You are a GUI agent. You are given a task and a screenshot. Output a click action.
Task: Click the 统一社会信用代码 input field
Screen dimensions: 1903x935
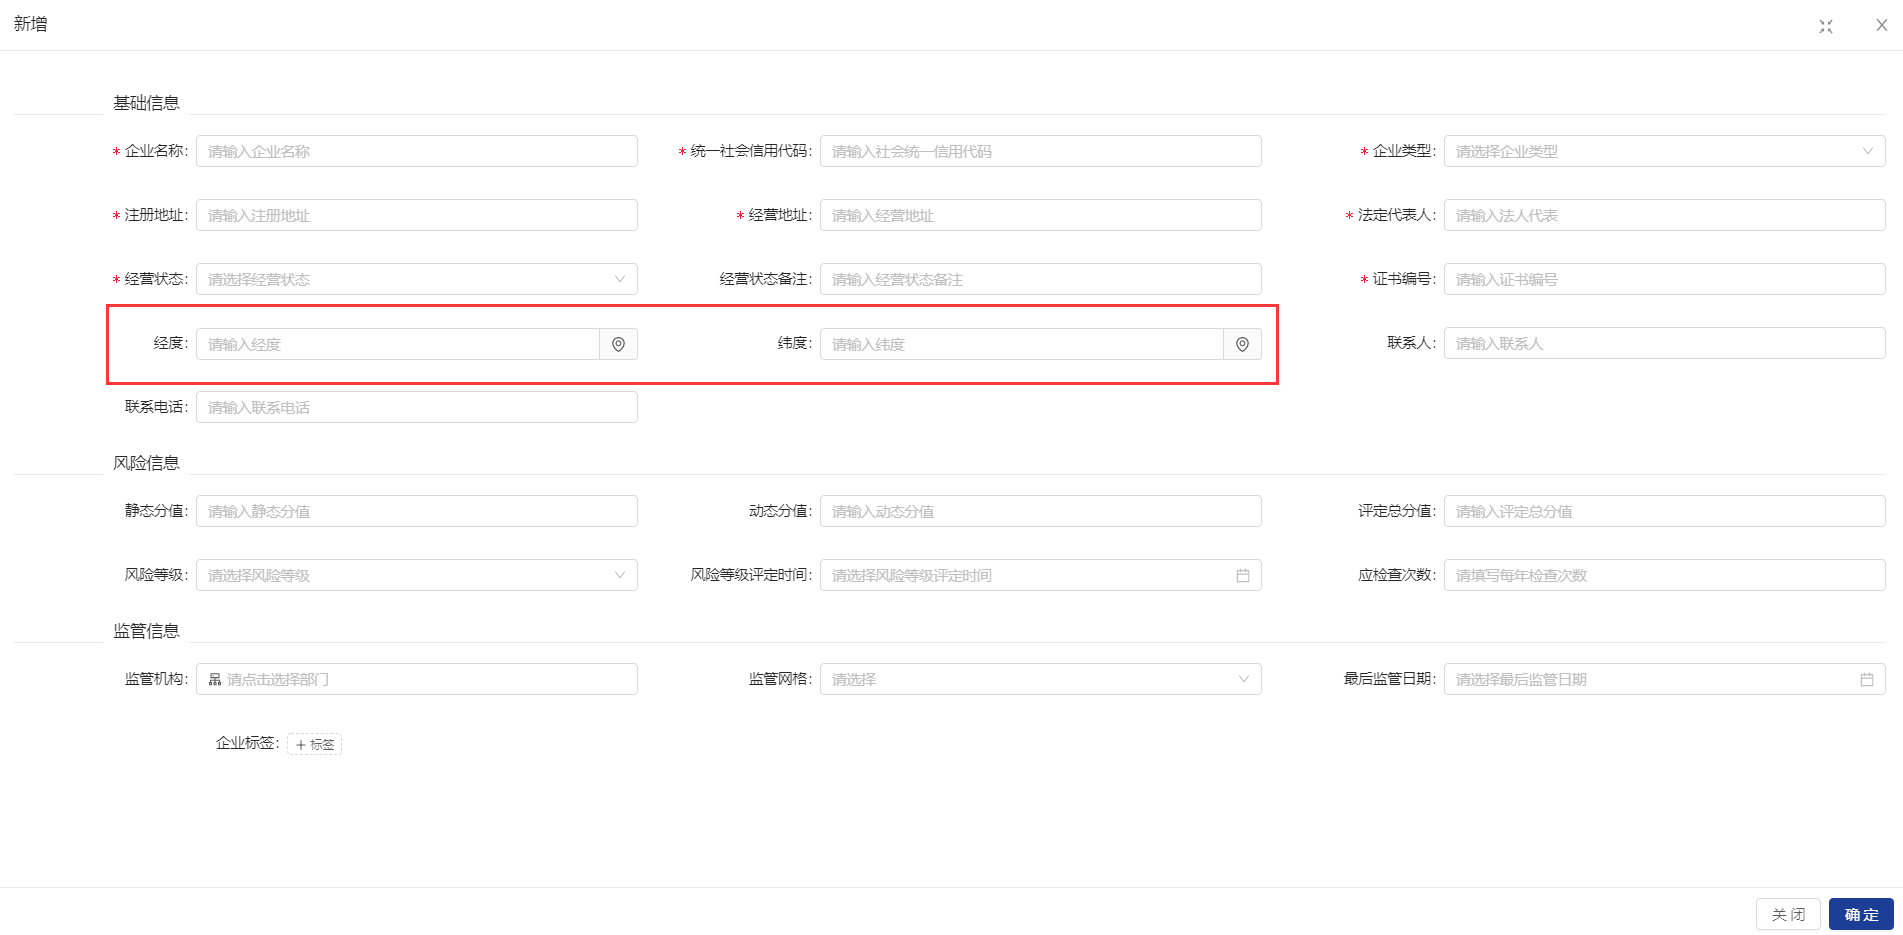coord(1040,152)
